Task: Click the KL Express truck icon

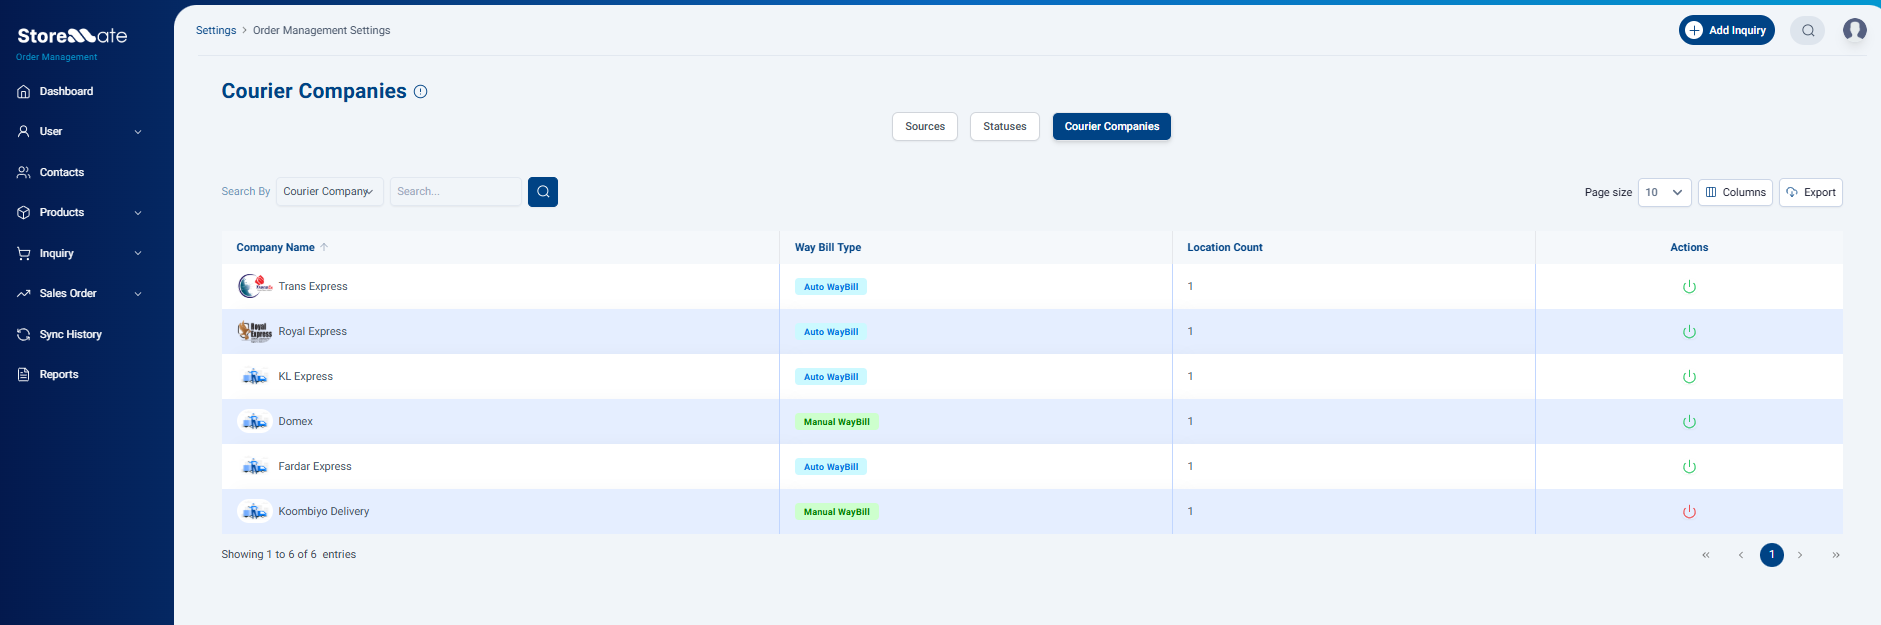Action: pyautogui.click(x=255, y=377)
